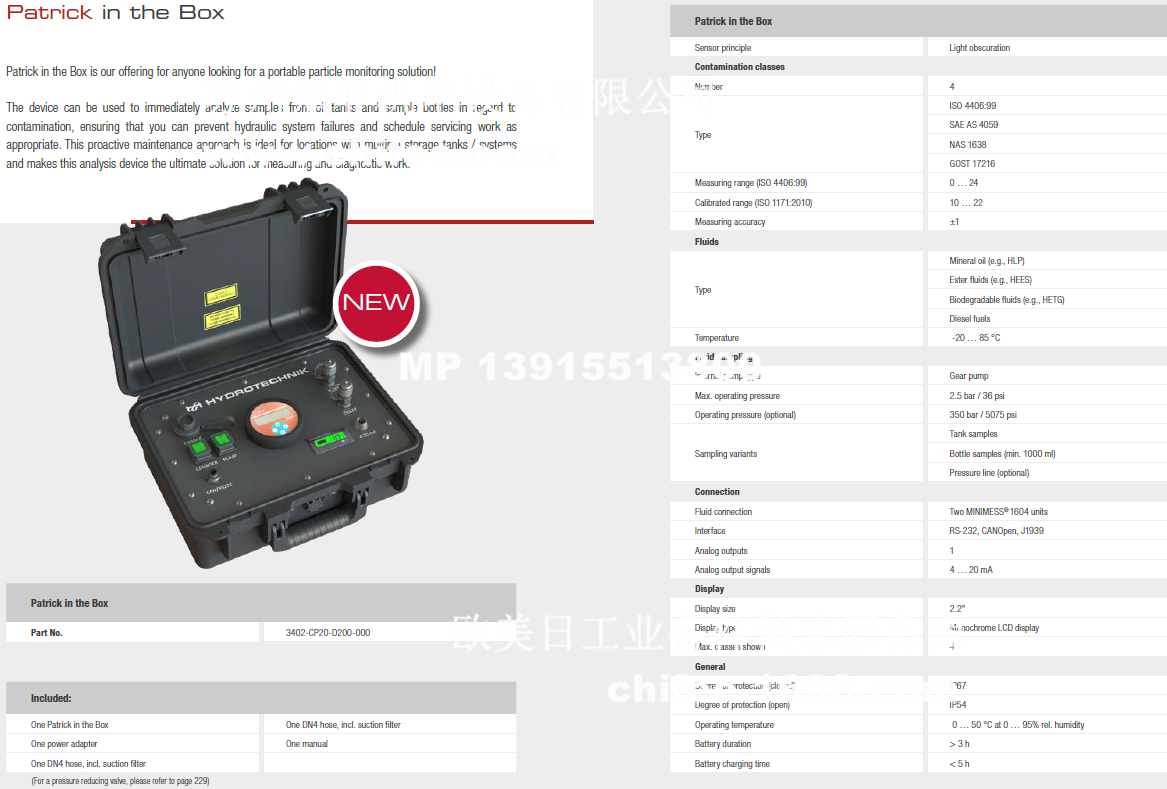Select part number '3402-CP20-D200-000'
This screenshot has height=789, width=1167.
327,633
